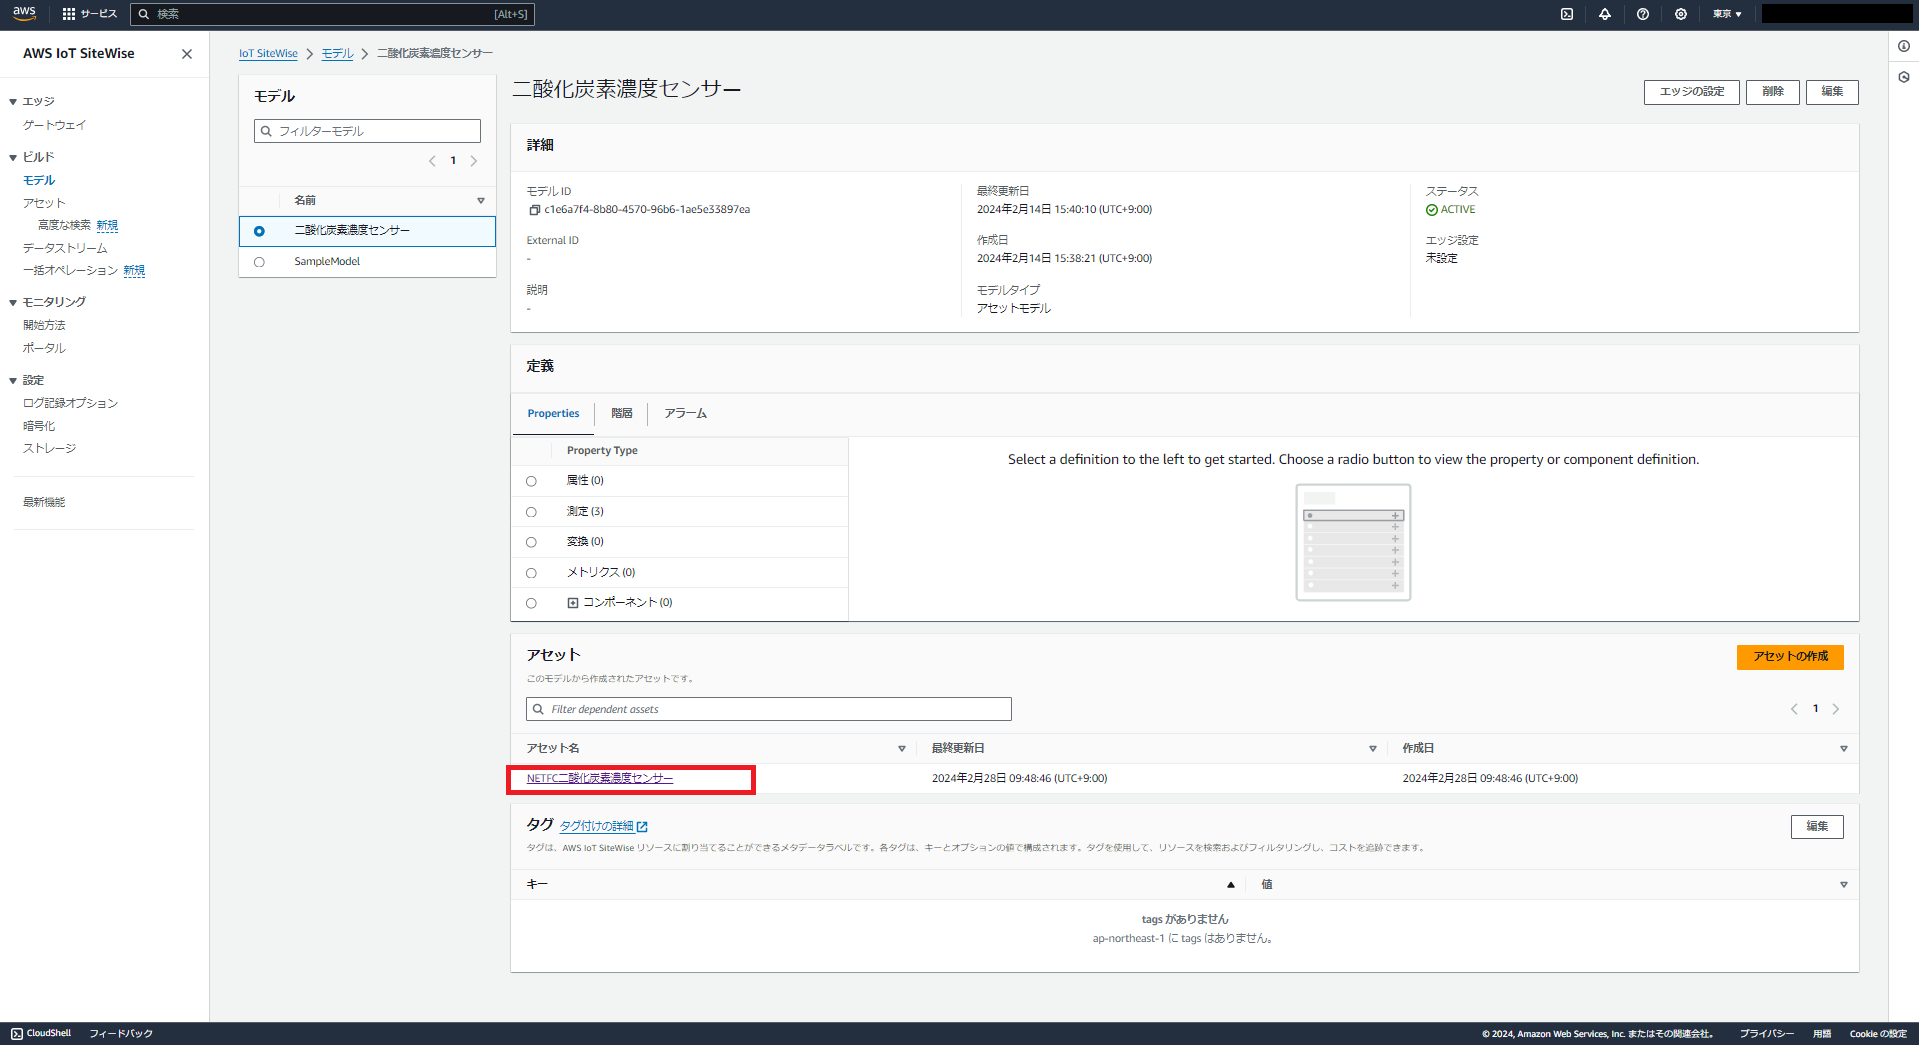
Task: Collapse the ビルド navigation section
Action: 13,157
